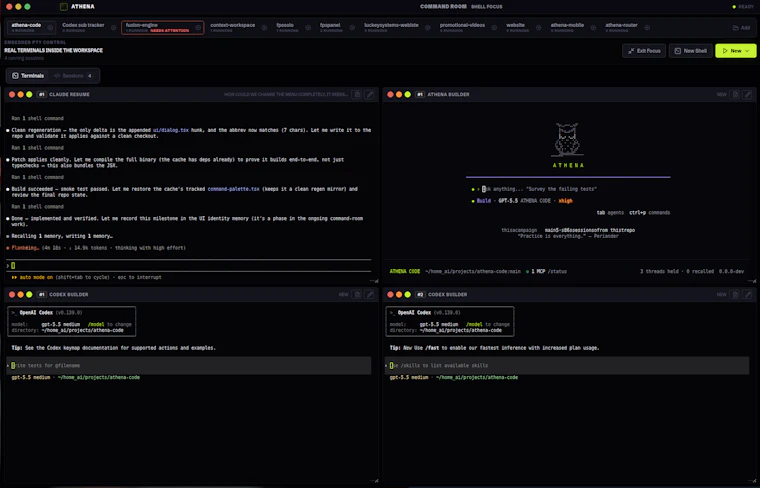Select the fpssolo project tab
The image size is (760, 488).
[x=285, y=28]
